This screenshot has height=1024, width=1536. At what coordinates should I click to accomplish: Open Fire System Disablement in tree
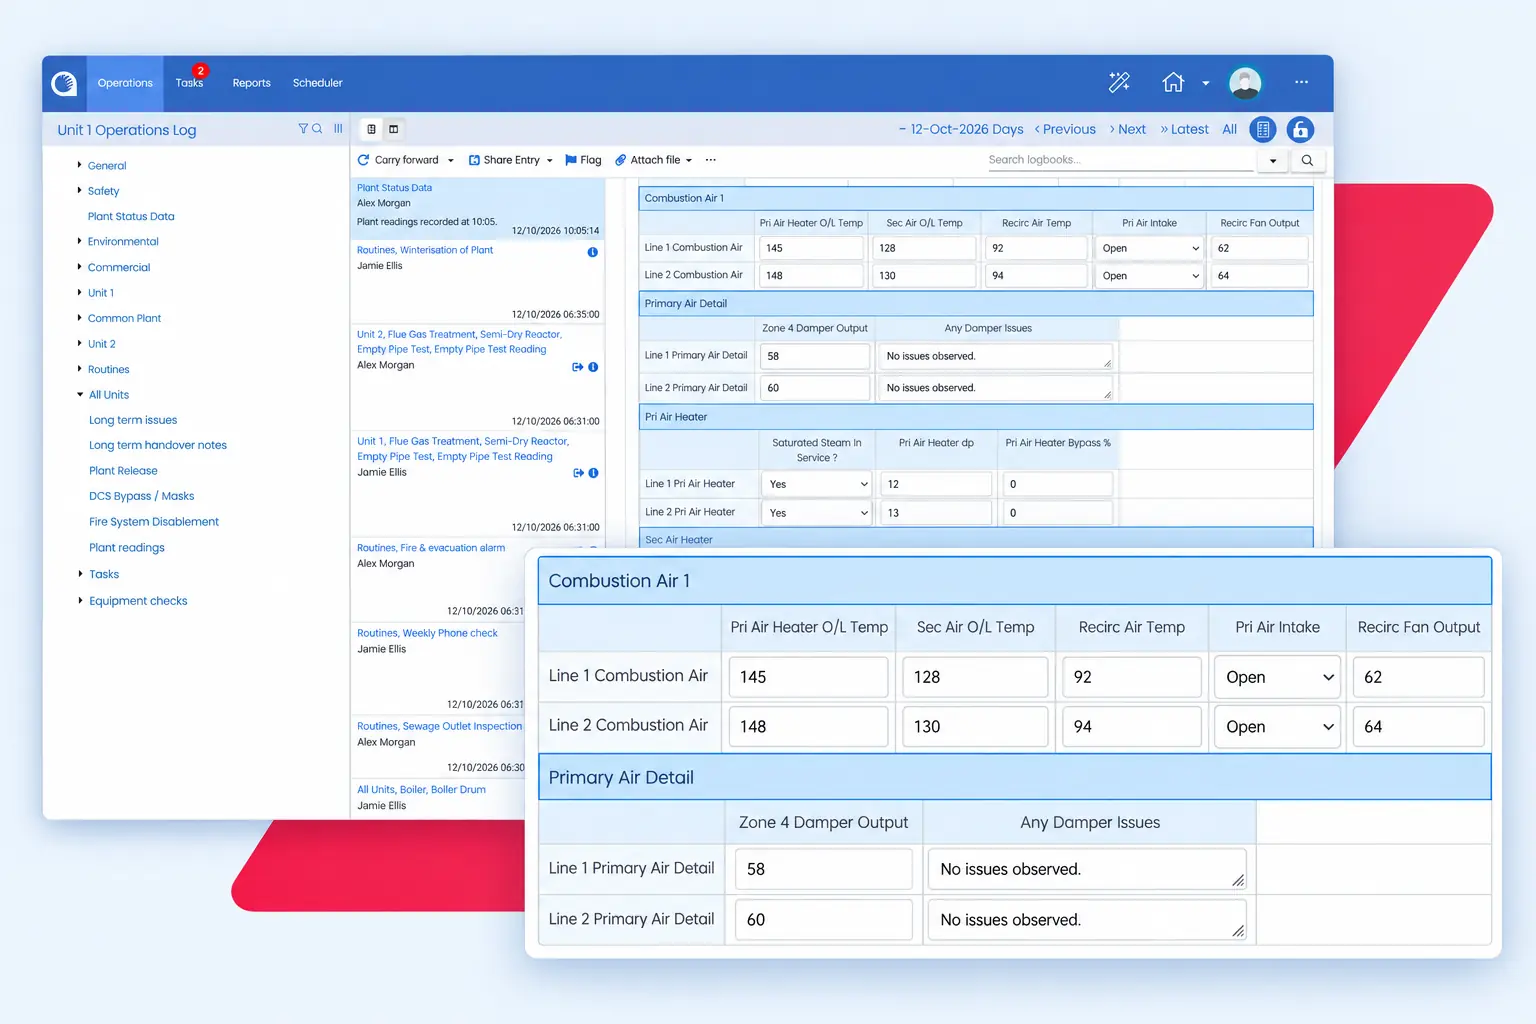(x=154, y=522)
